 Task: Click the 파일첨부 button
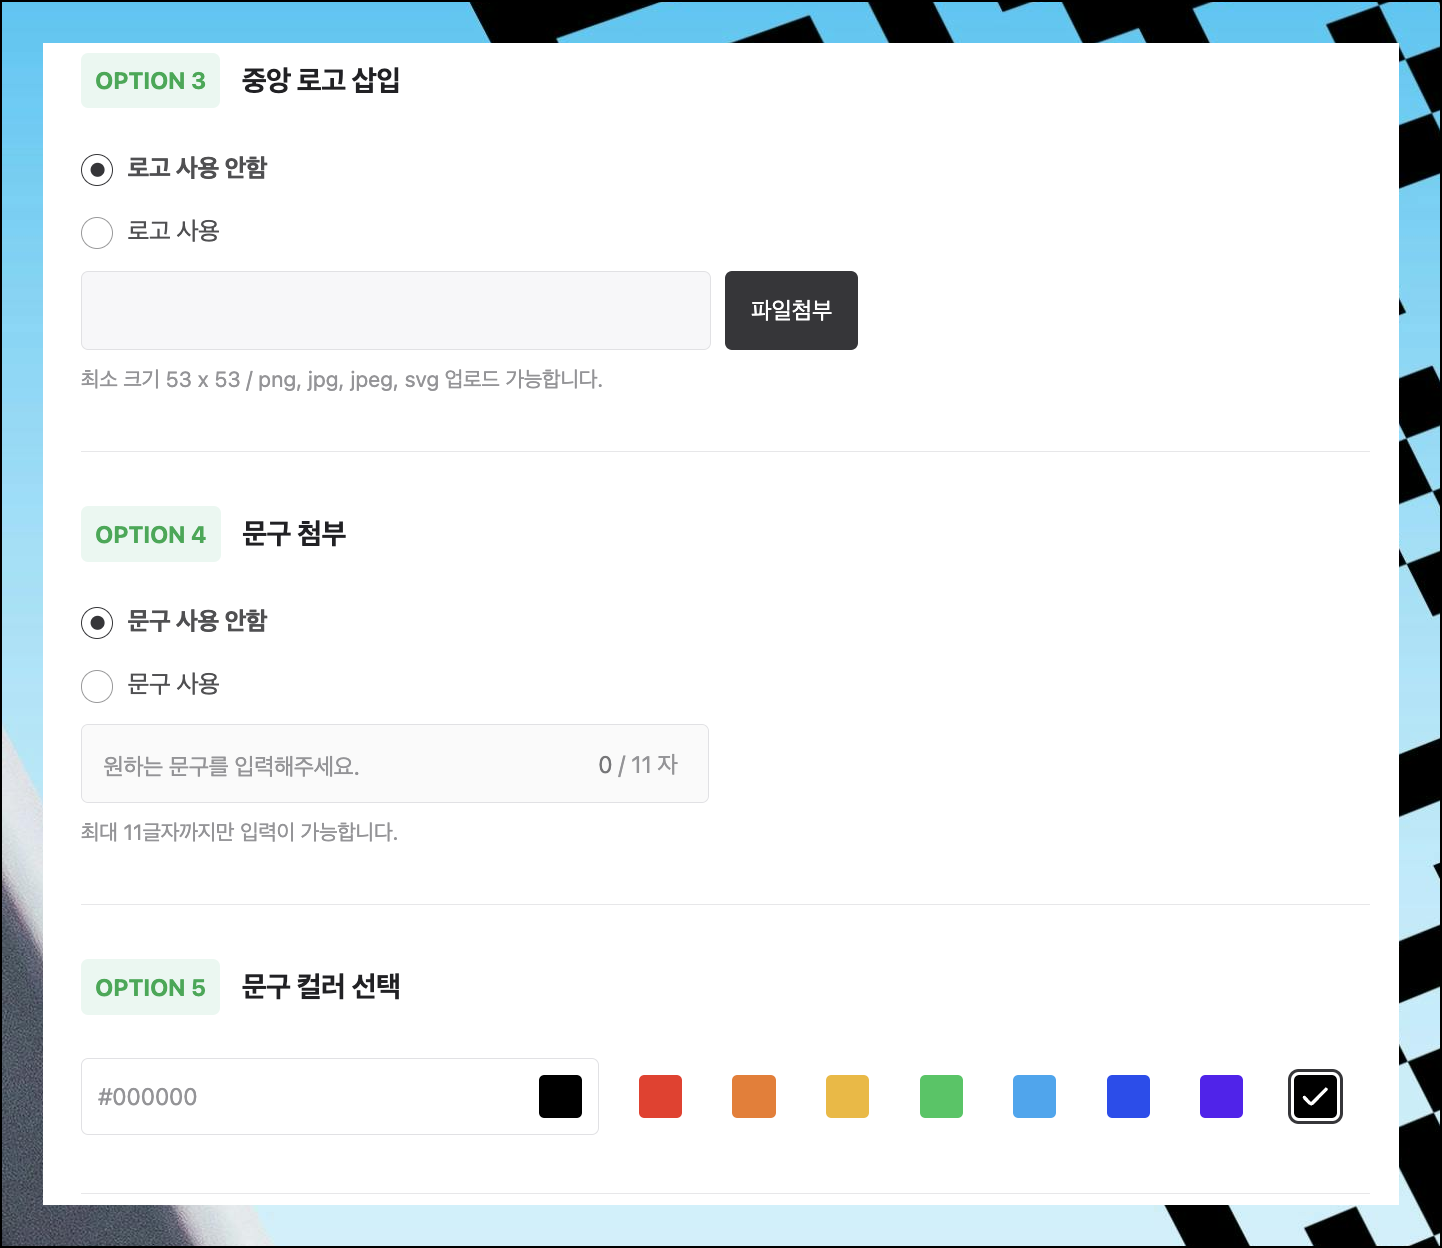[x=791, y=310]
